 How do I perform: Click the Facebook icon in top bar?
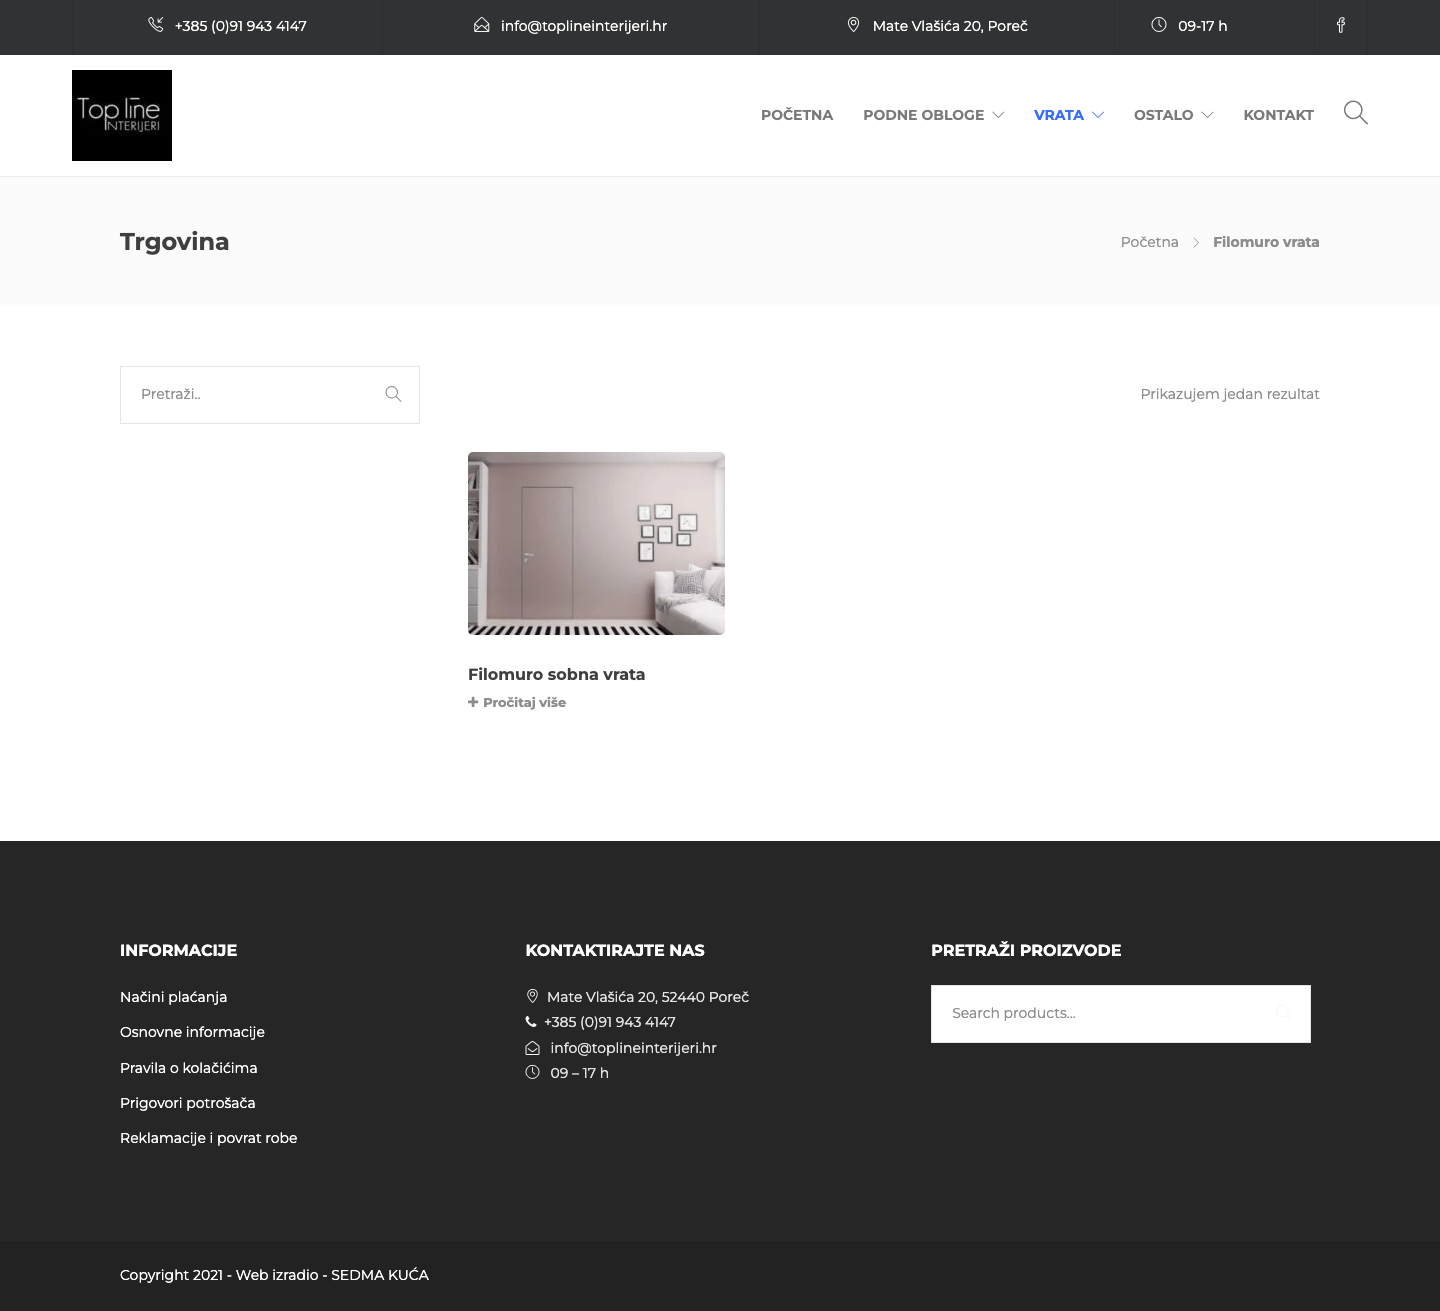click(x=1340, y=26)
